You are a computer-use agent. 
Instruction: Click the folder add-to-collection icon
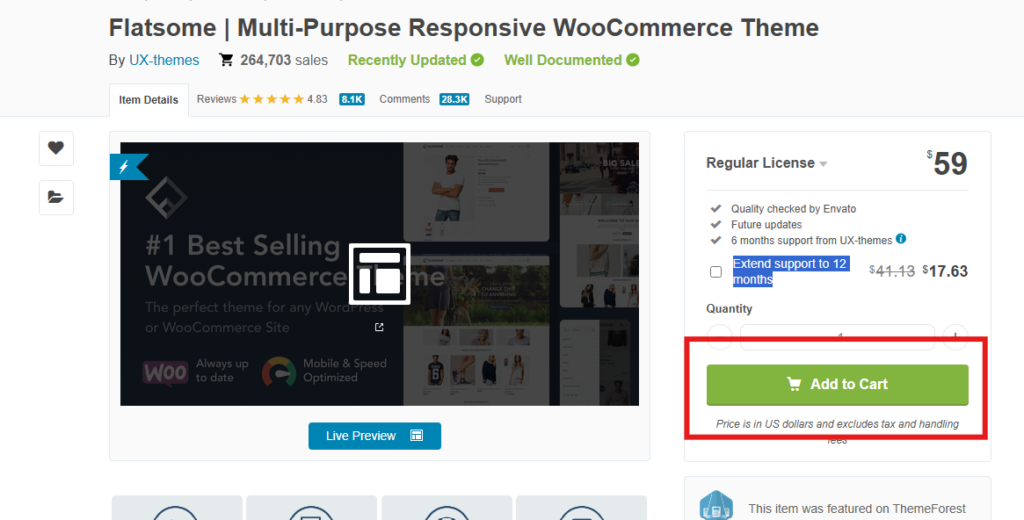[56, 197]
